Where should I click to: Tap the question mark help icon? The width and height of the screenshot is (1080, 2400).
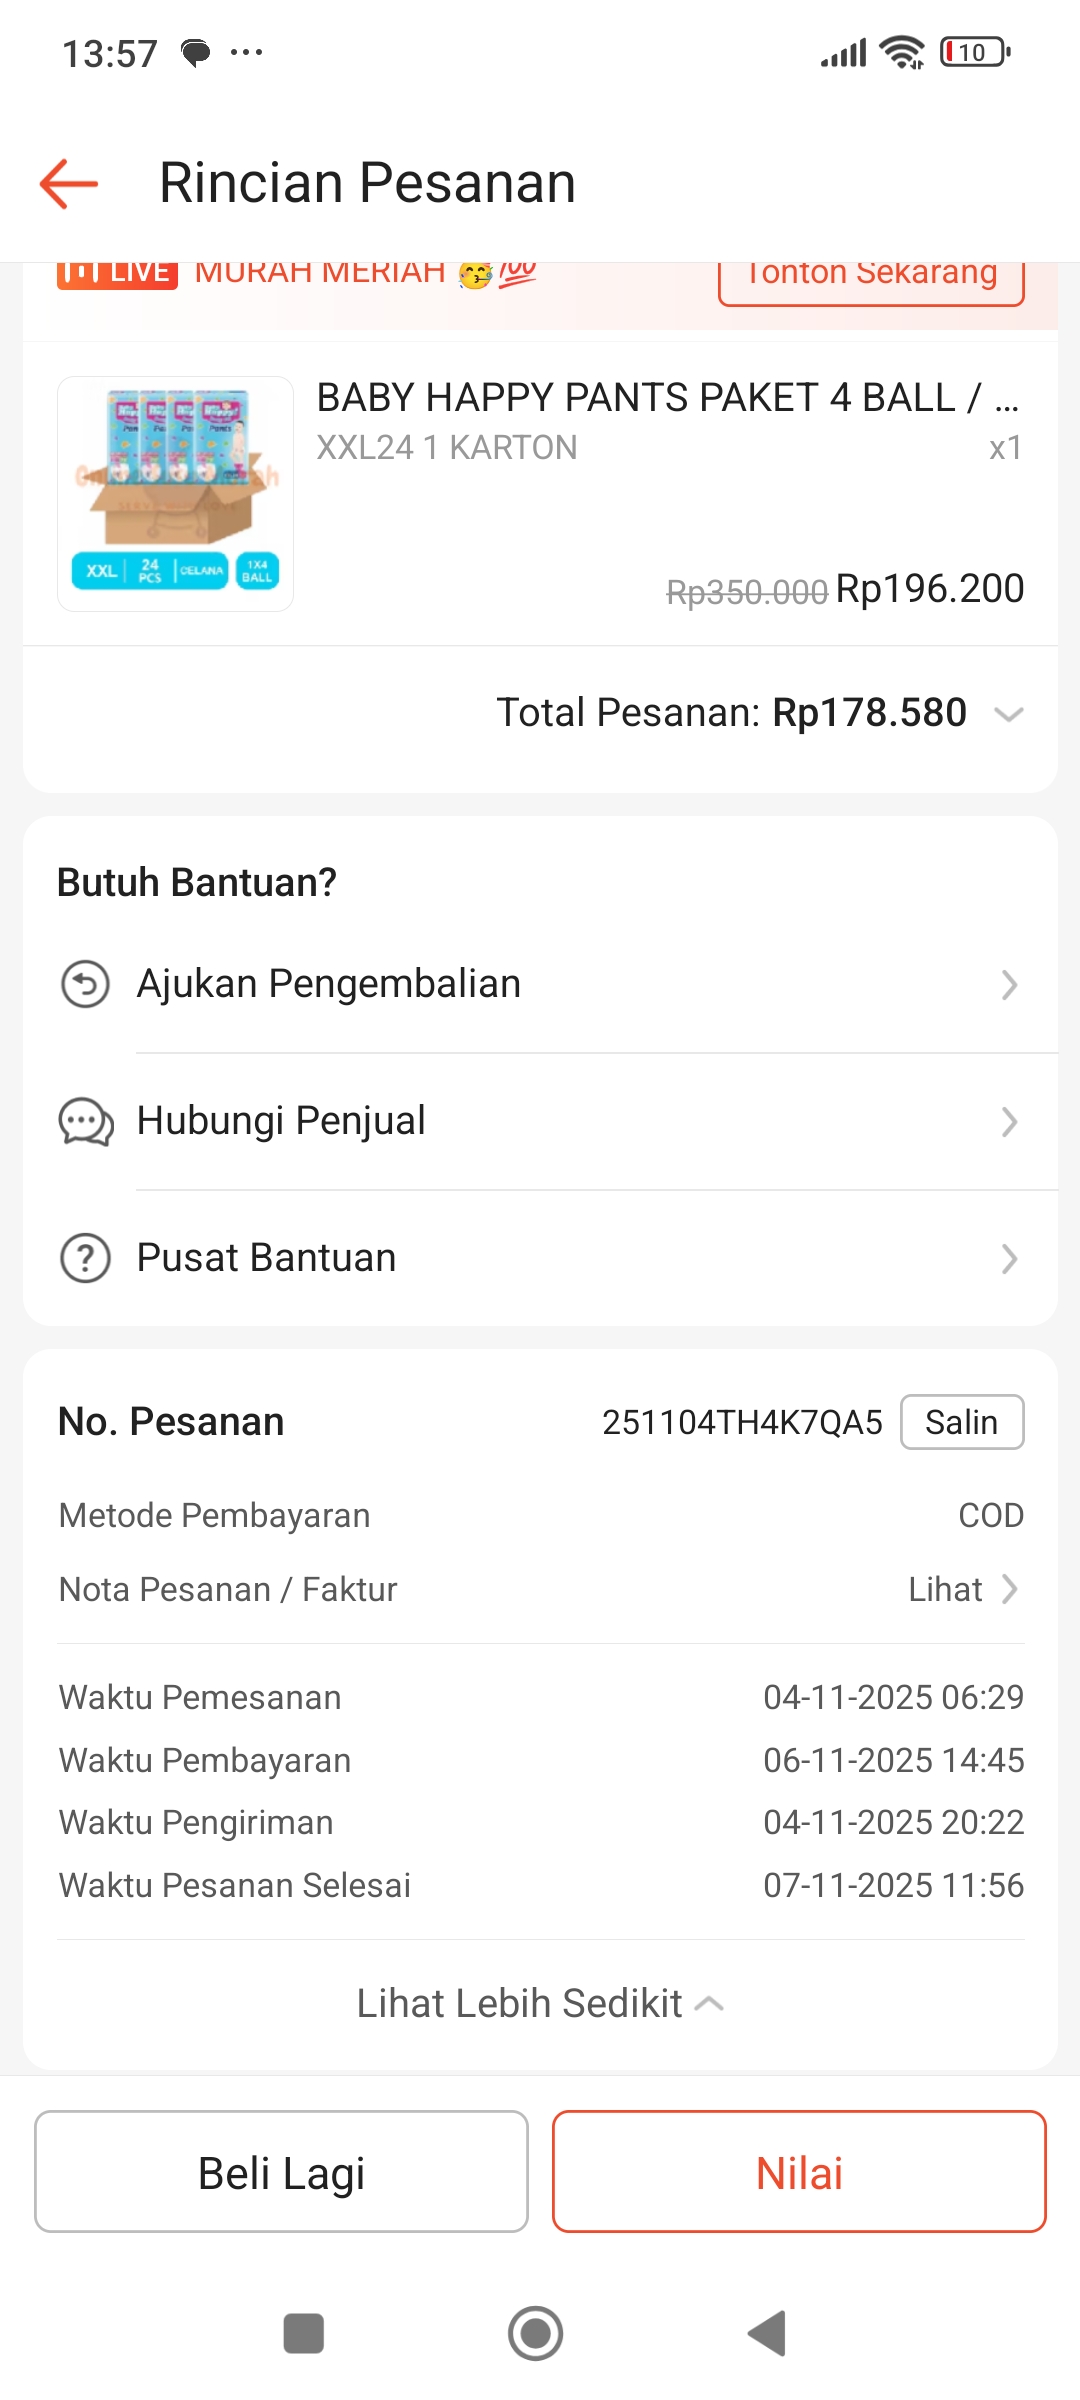click(x=86, y=1258)
